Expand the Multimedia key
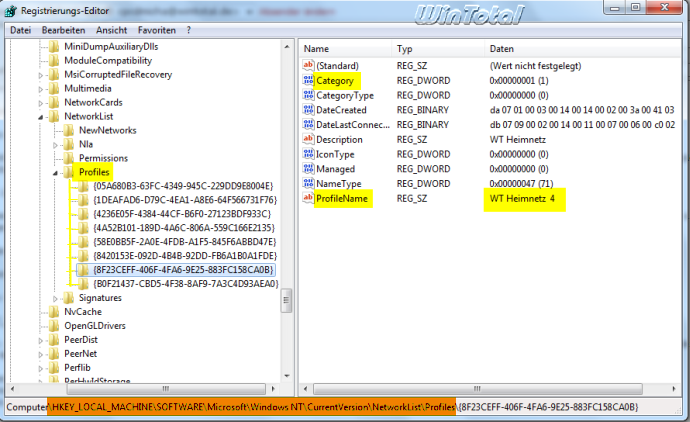690x422 pixels. point(40,89)
